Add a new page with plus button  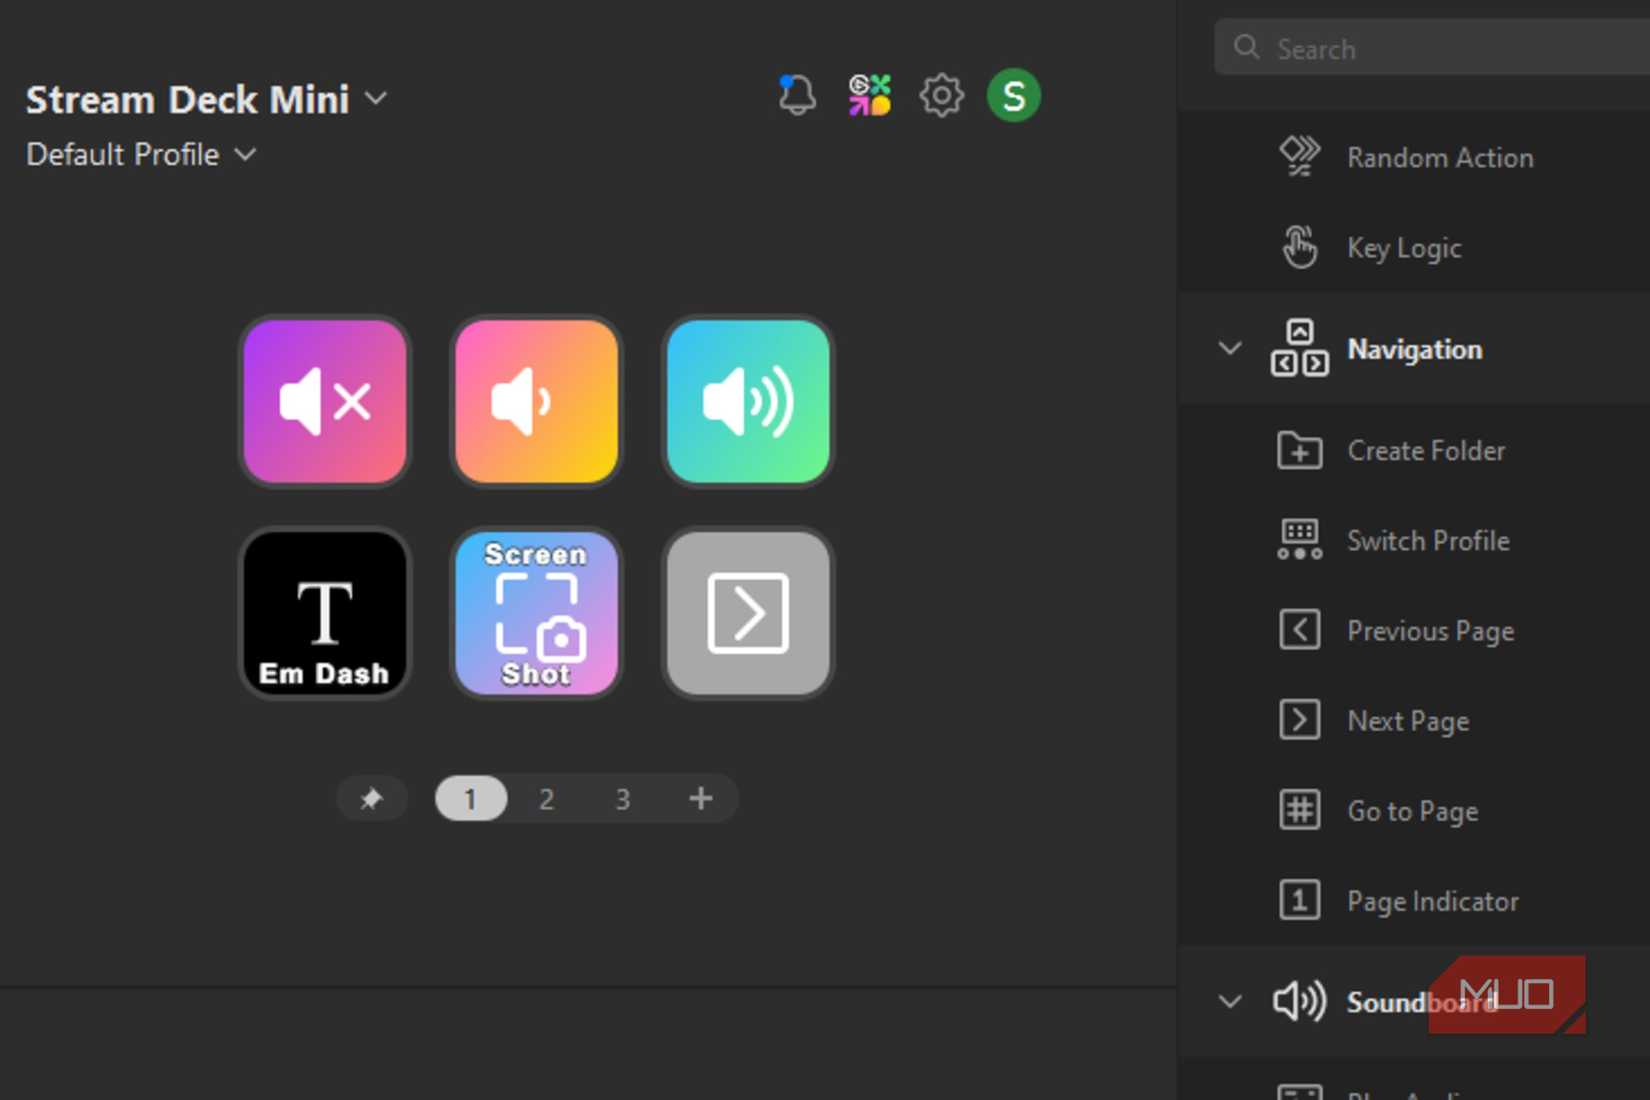pyautogui.click(x=701, y=799)
